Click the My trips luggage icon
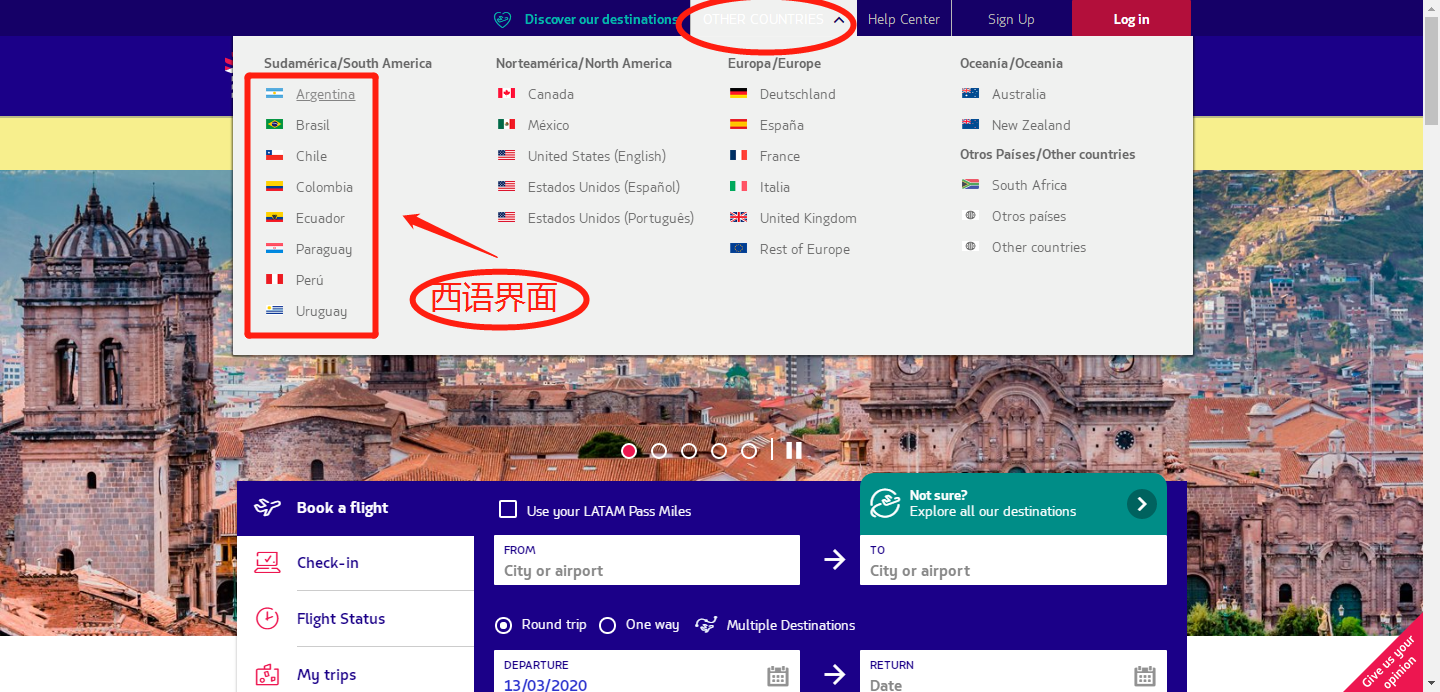The image size is (1440, 692). pyautogui.click(x=267, y=675)
